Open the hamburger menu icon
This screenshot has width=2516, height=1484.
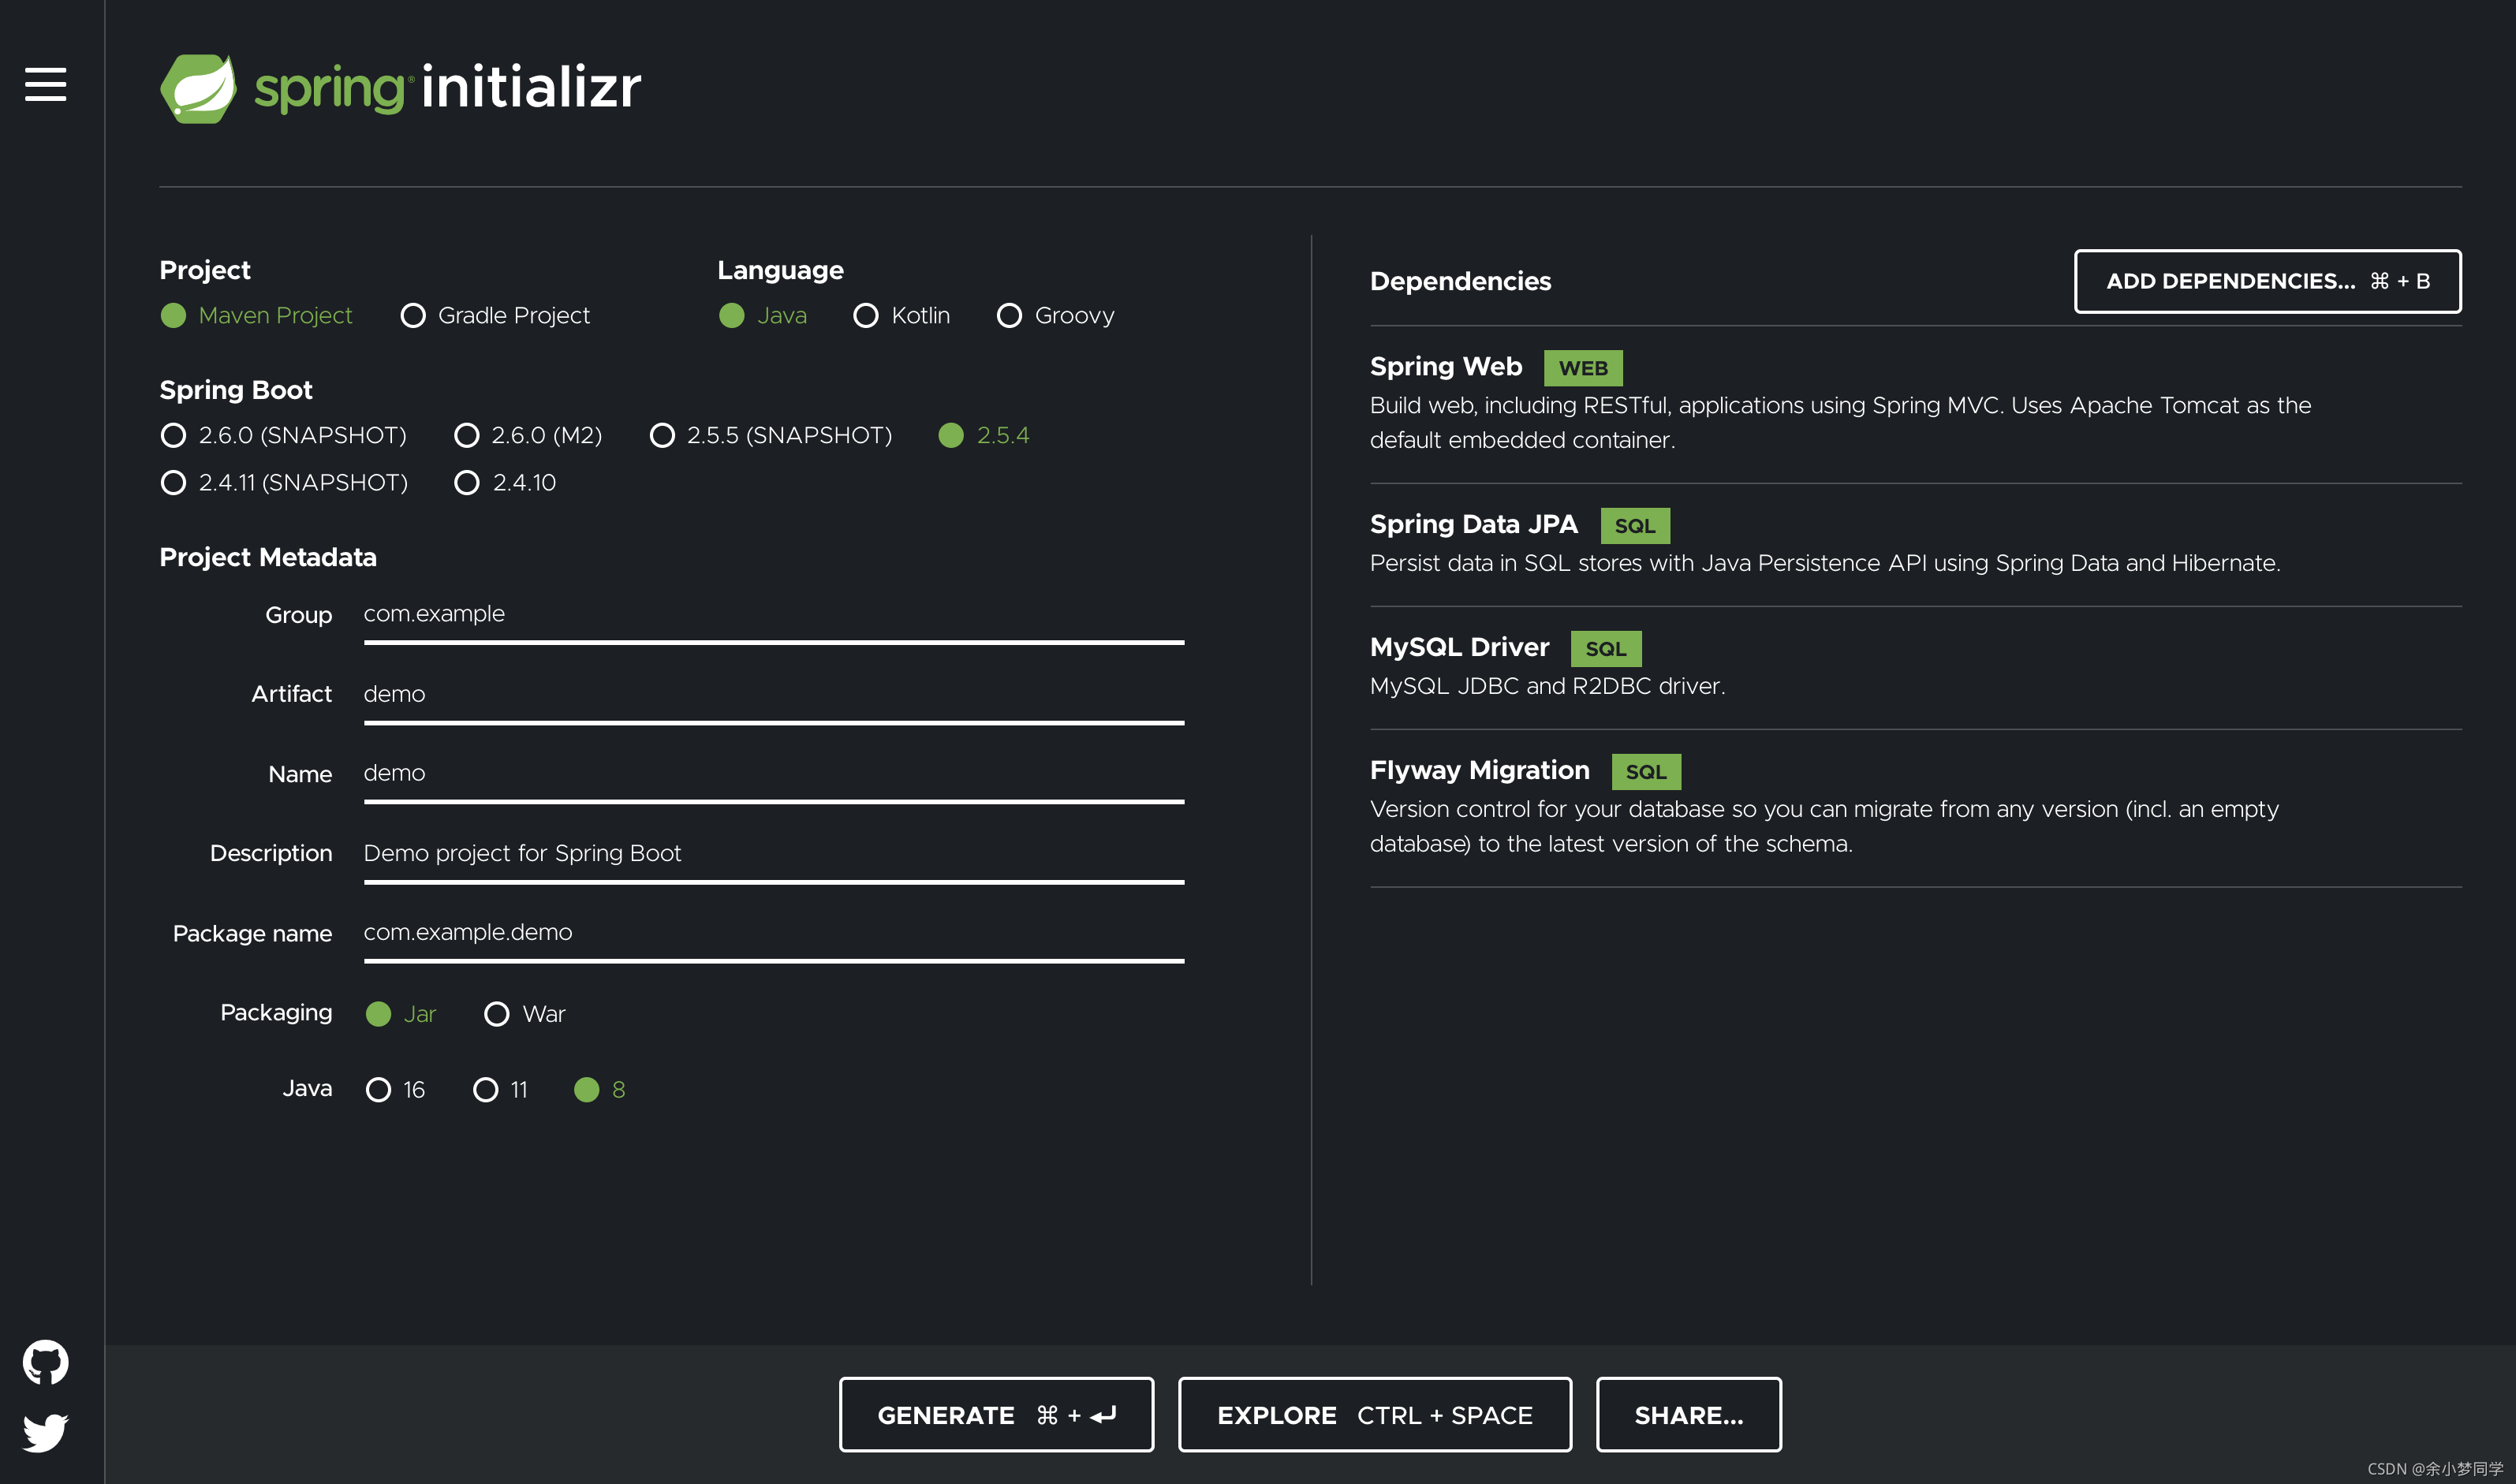point(45,84)
